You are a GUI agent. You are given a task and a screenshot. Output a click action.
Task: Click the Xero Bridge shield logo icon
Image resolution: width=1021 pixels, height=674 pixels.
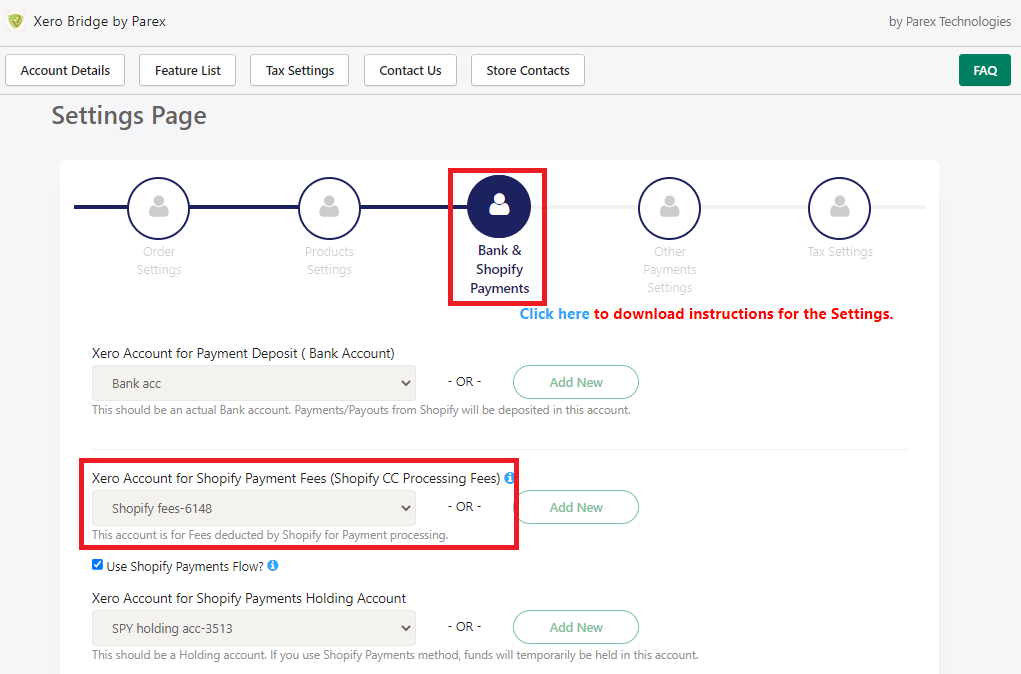(16, 21)
